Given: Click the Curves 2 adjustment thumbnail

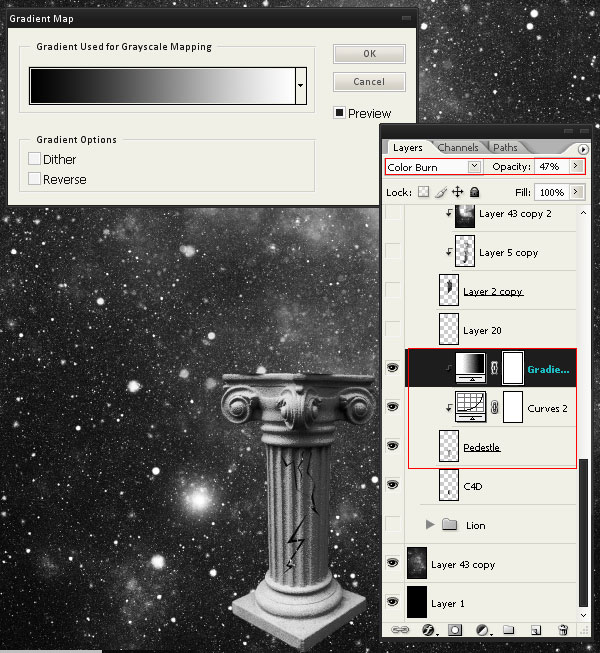Looking at the screenshot, I should [x=471, y=407].
